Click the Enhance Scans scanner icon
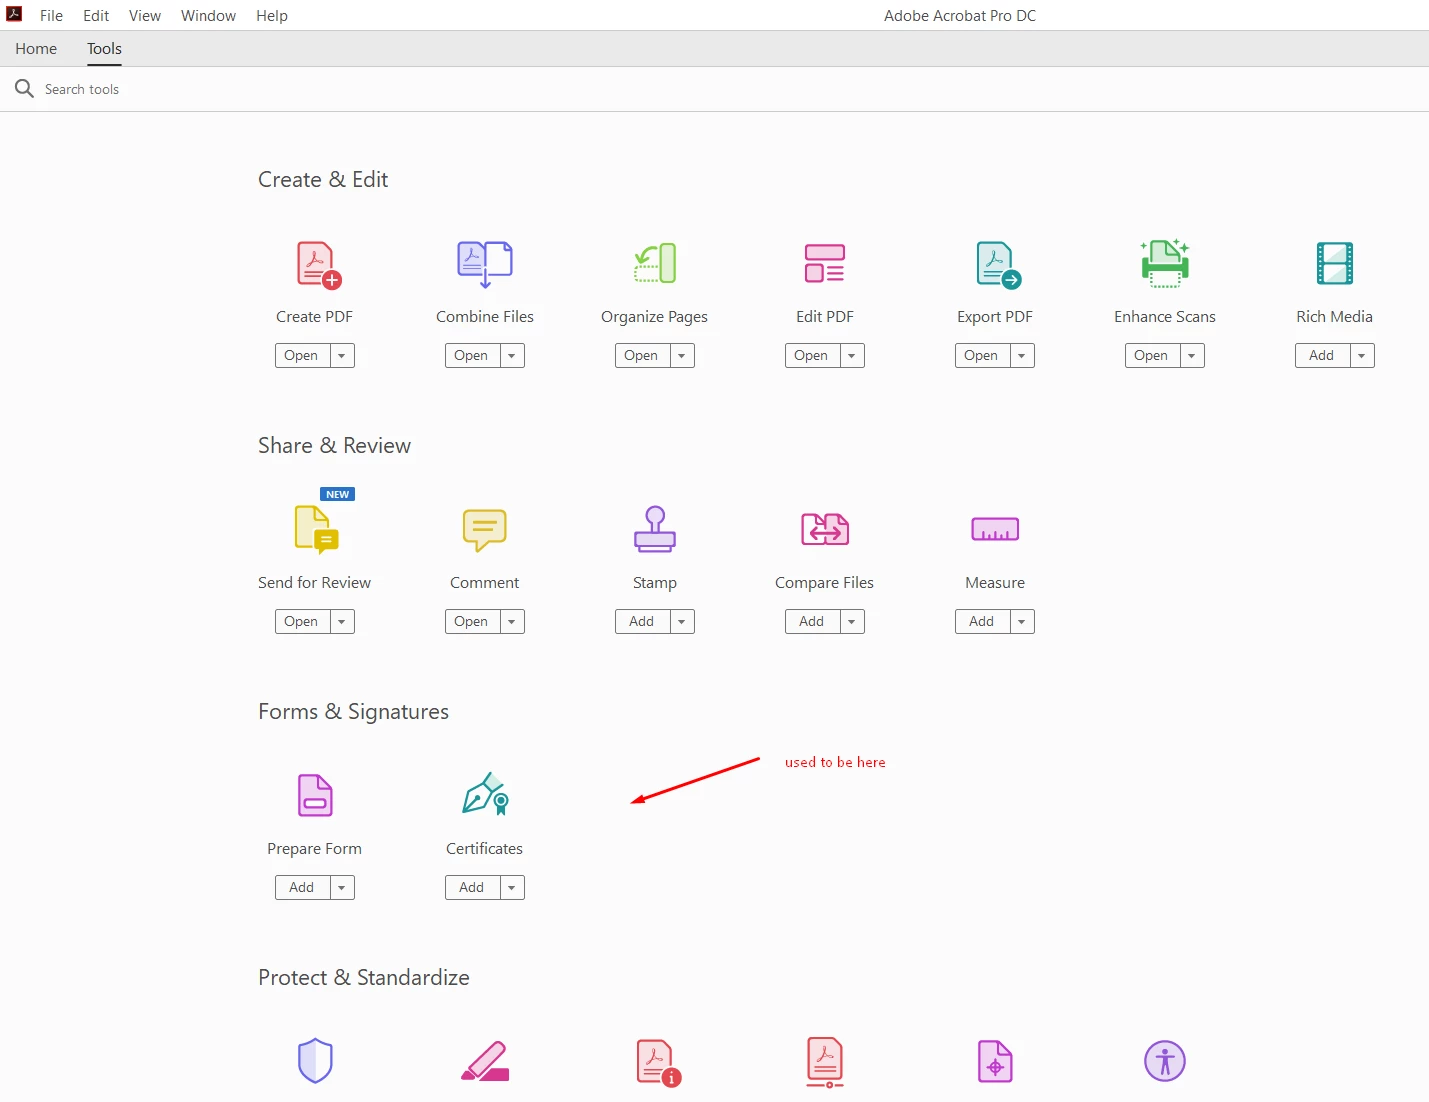Screen dimensions: 1429x1102 (x=1165, y=263)
